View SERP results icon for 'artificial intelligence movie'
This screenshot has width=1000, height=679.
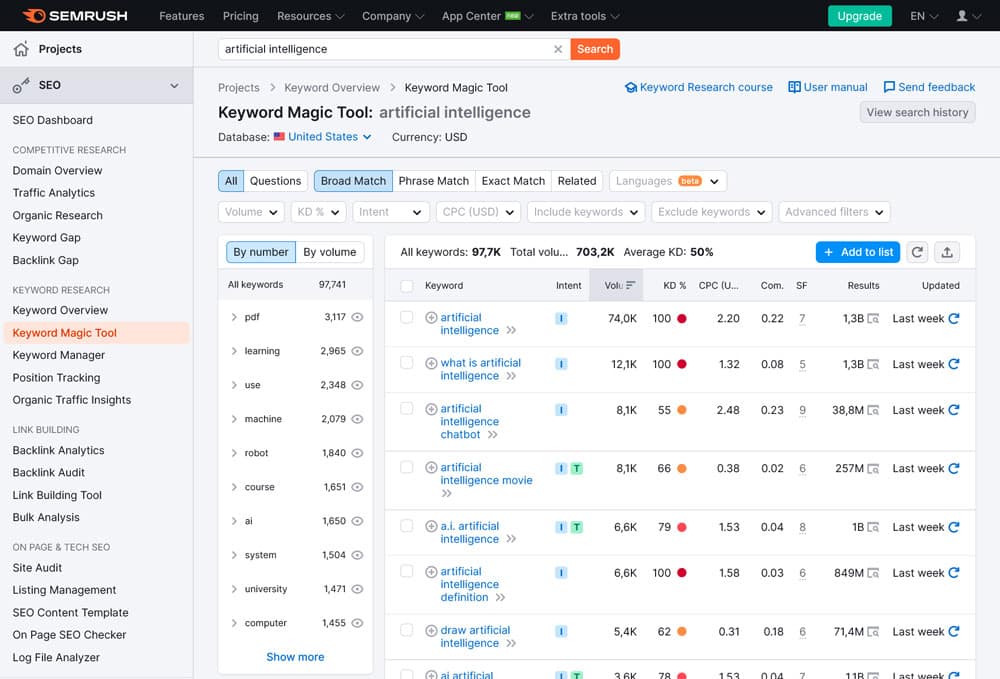873,468
